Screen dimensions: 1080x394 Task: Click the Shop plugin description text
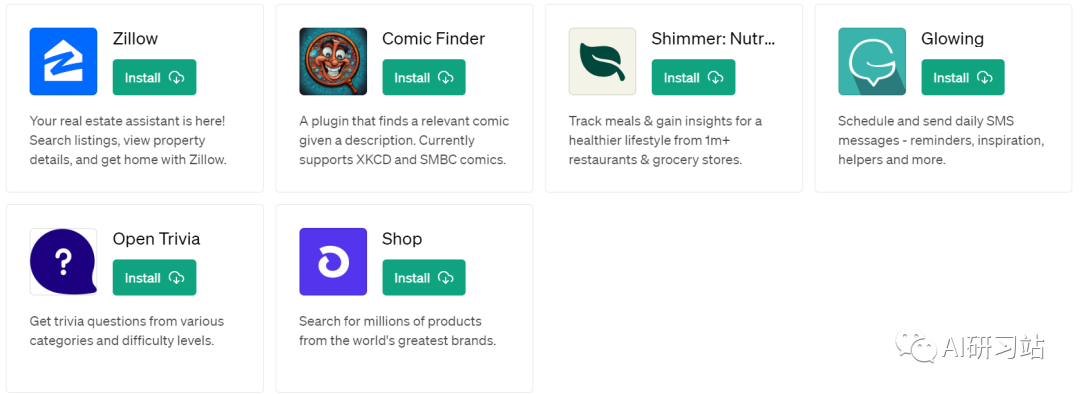(x=397, y=331)
